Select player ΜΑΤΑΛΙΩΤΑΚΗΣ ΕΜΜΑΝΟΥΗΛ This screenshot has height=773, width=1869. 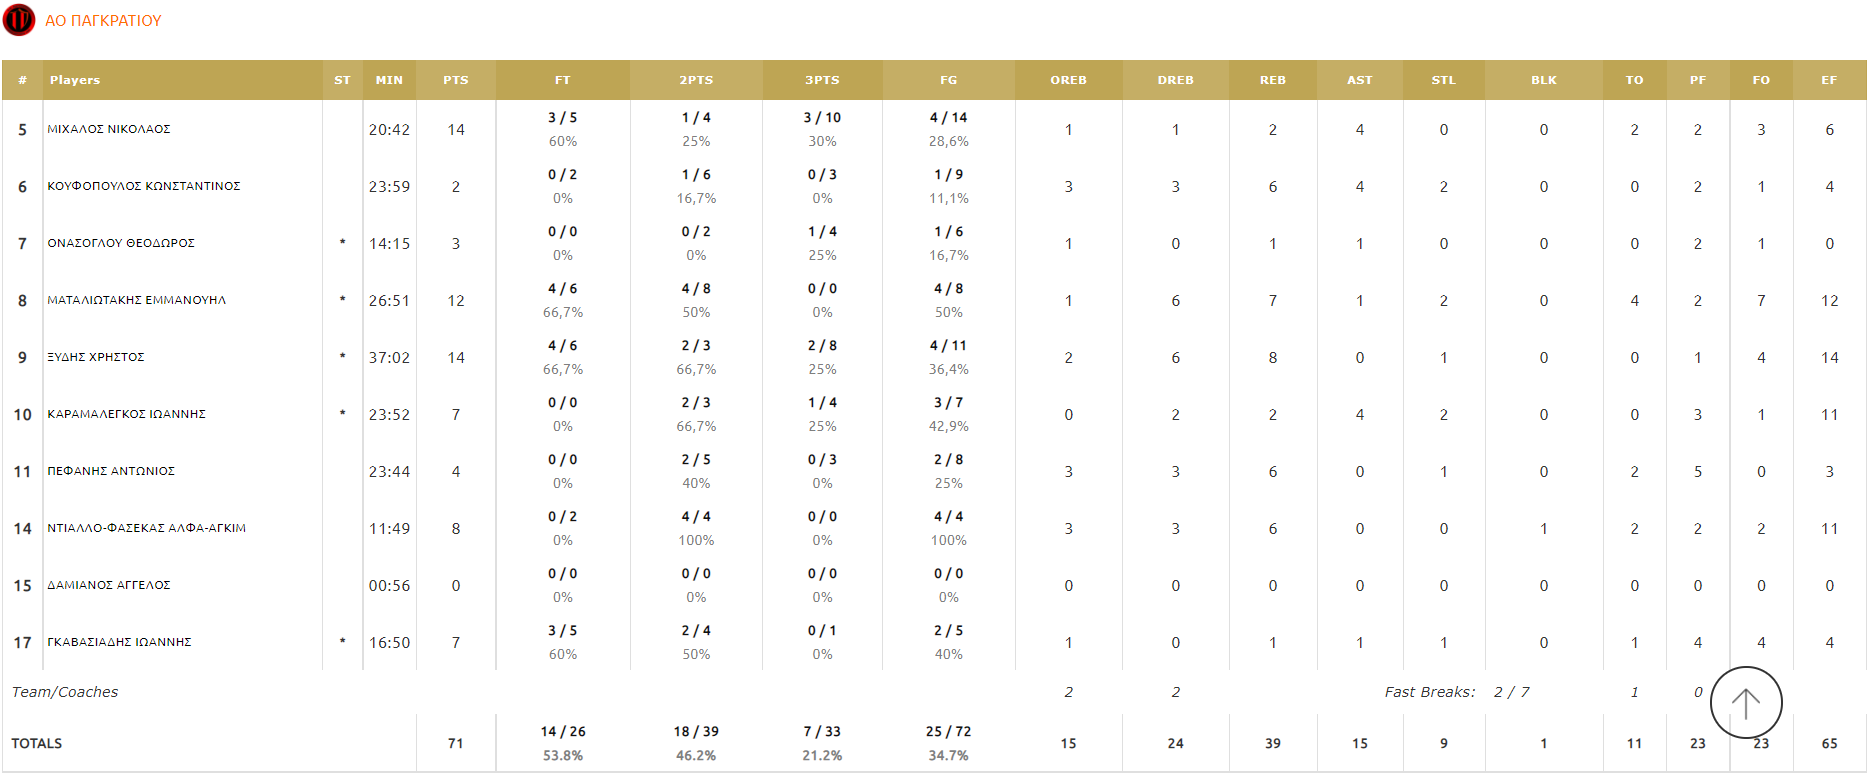click(x=137, y=300)
